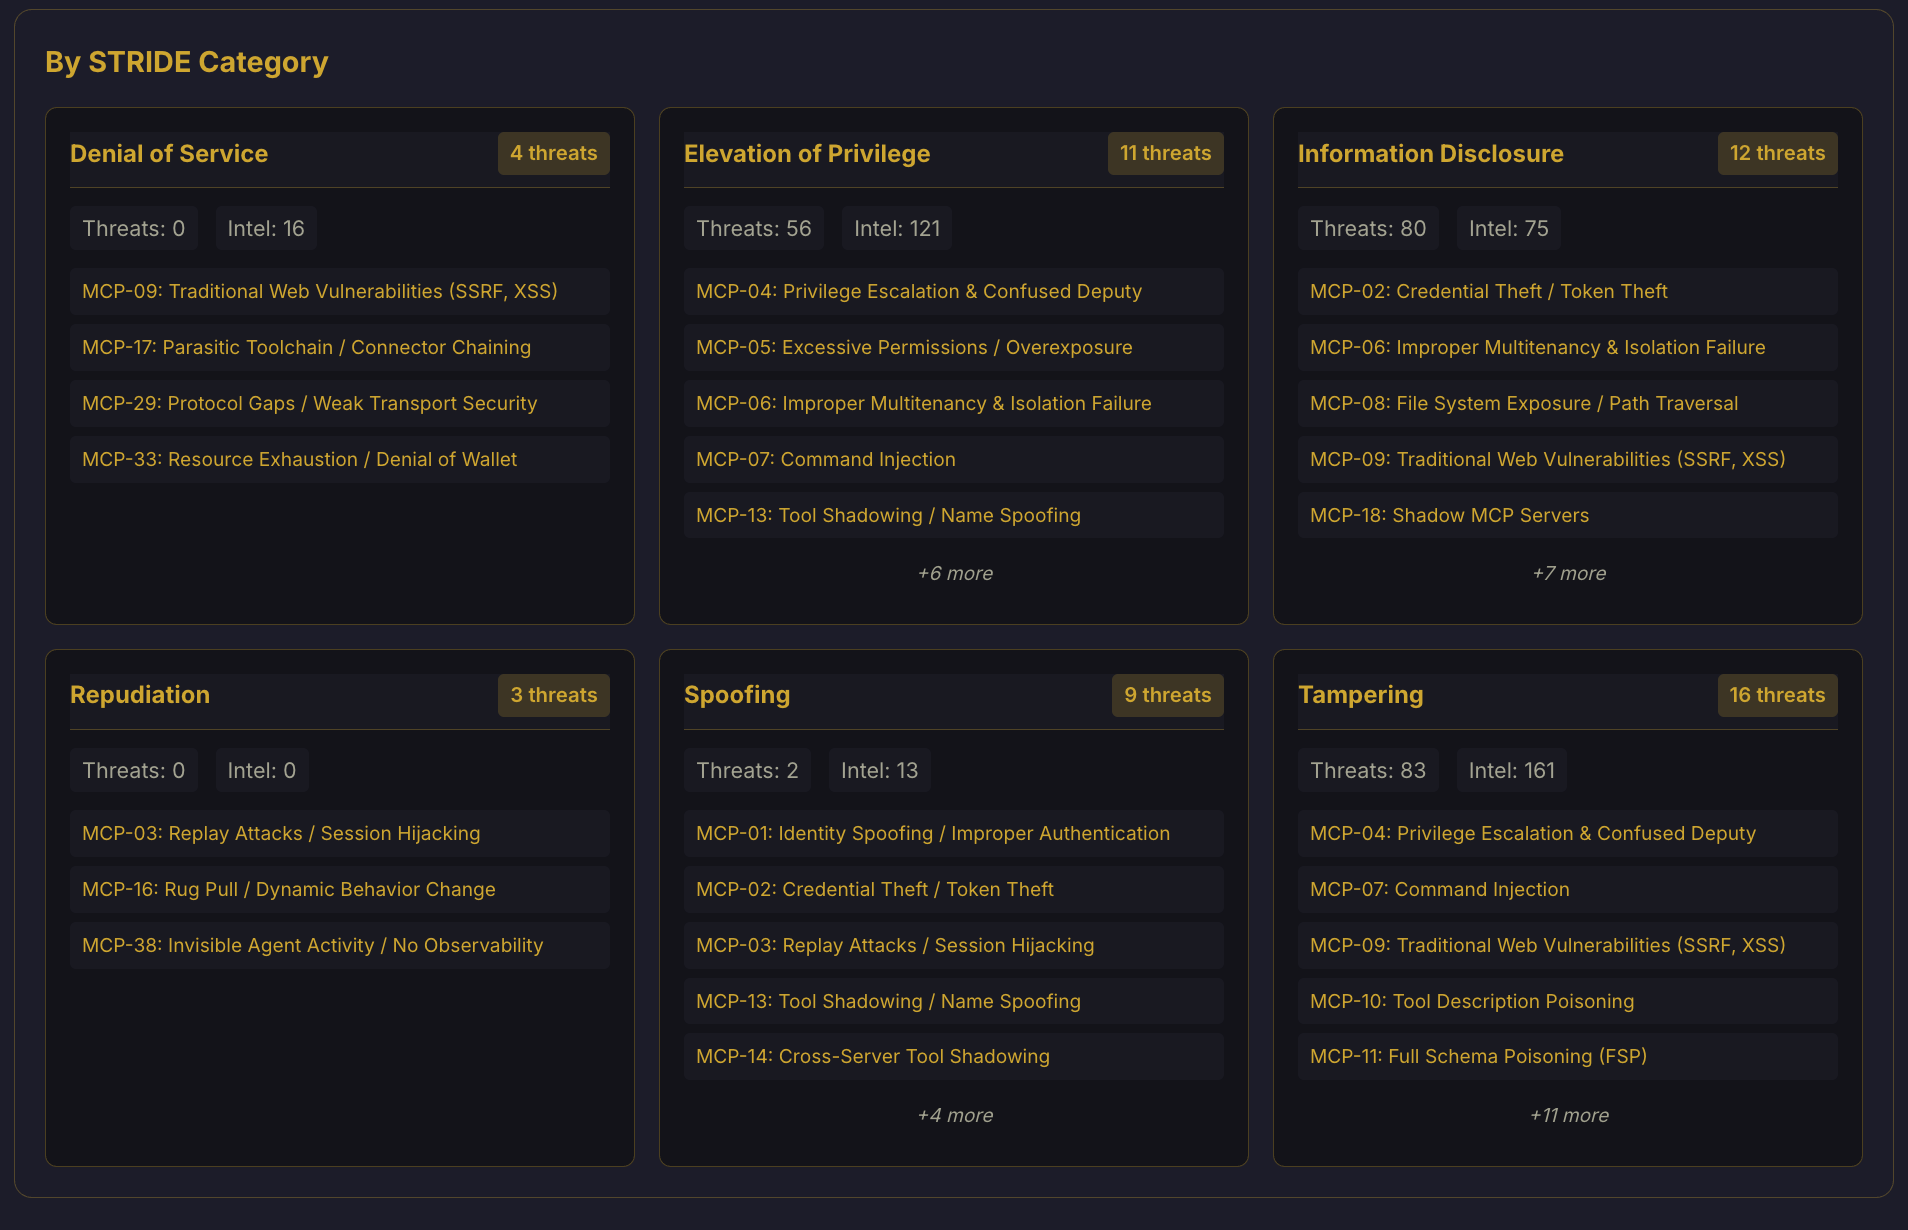Image resolution: width=1908 pixels, height=1230 pixels.
Task: Open MCP-33: Resource Exhaustion / Denial of Wallet
Action: pyautogui.click(x=340, y=459)
